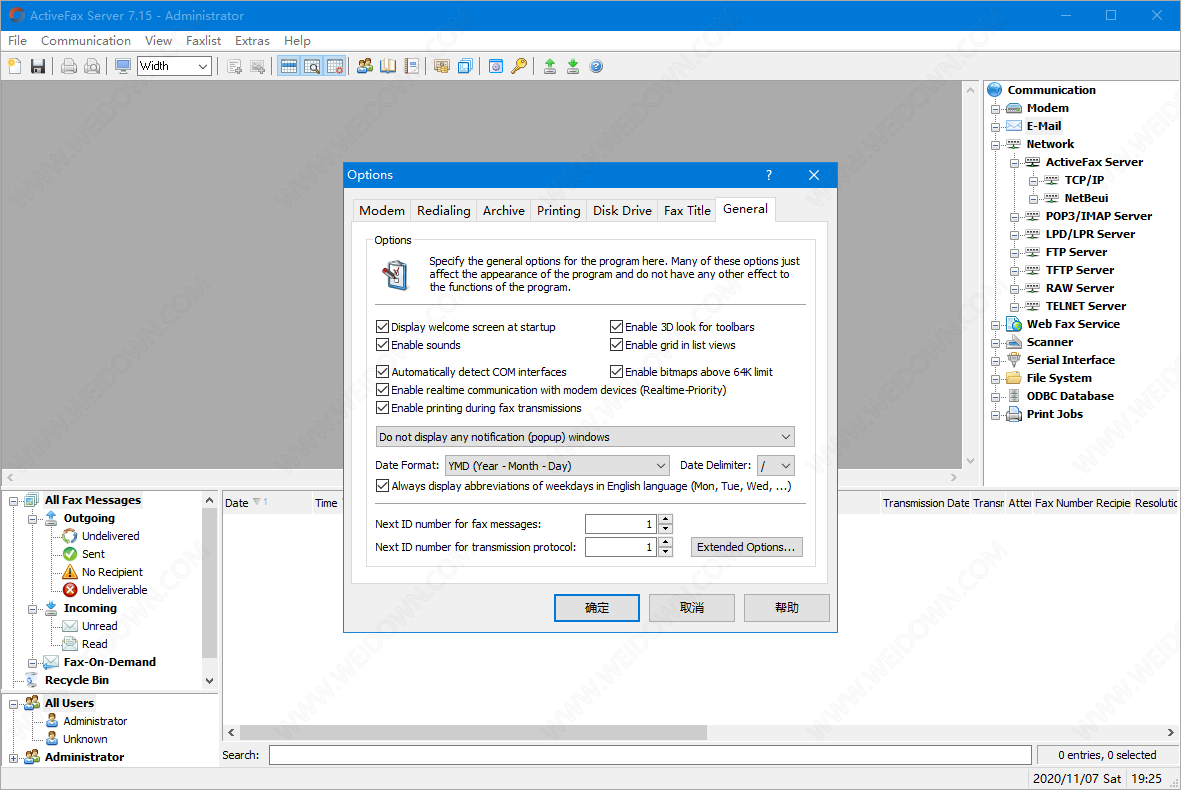Toggle Enable grid in list views
The image size is (1181, 790).
tap(616, 345)
